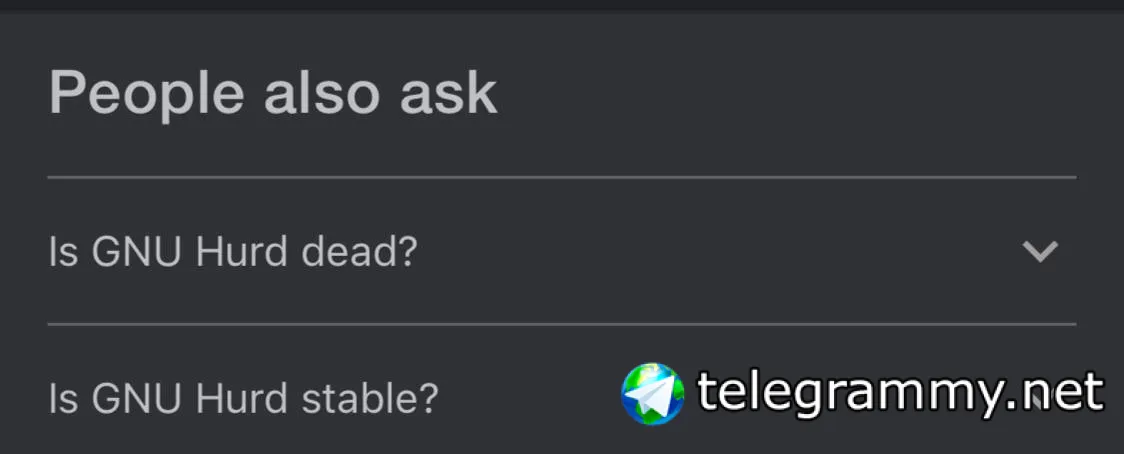Click the down arrow beside the "dead?" question
Screen dimensions: 1124x454
pos(1040,252)
